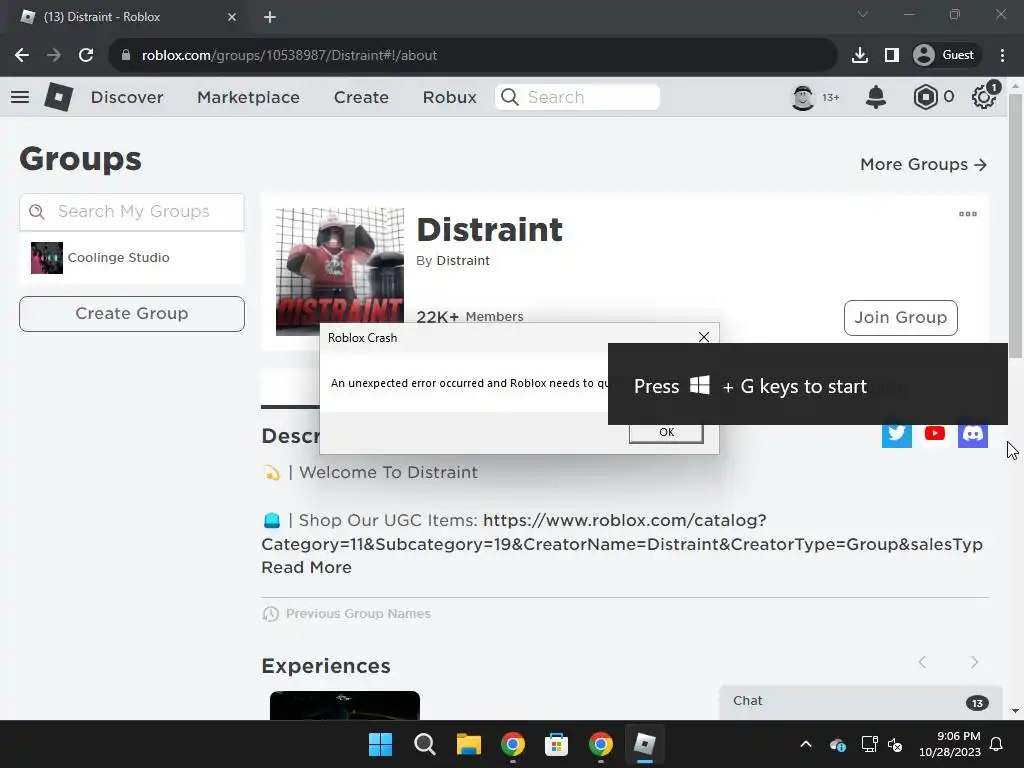Open Discover in the navigation bar
This screenshot has width=1024, height=768.
click(x=127, y=97)
